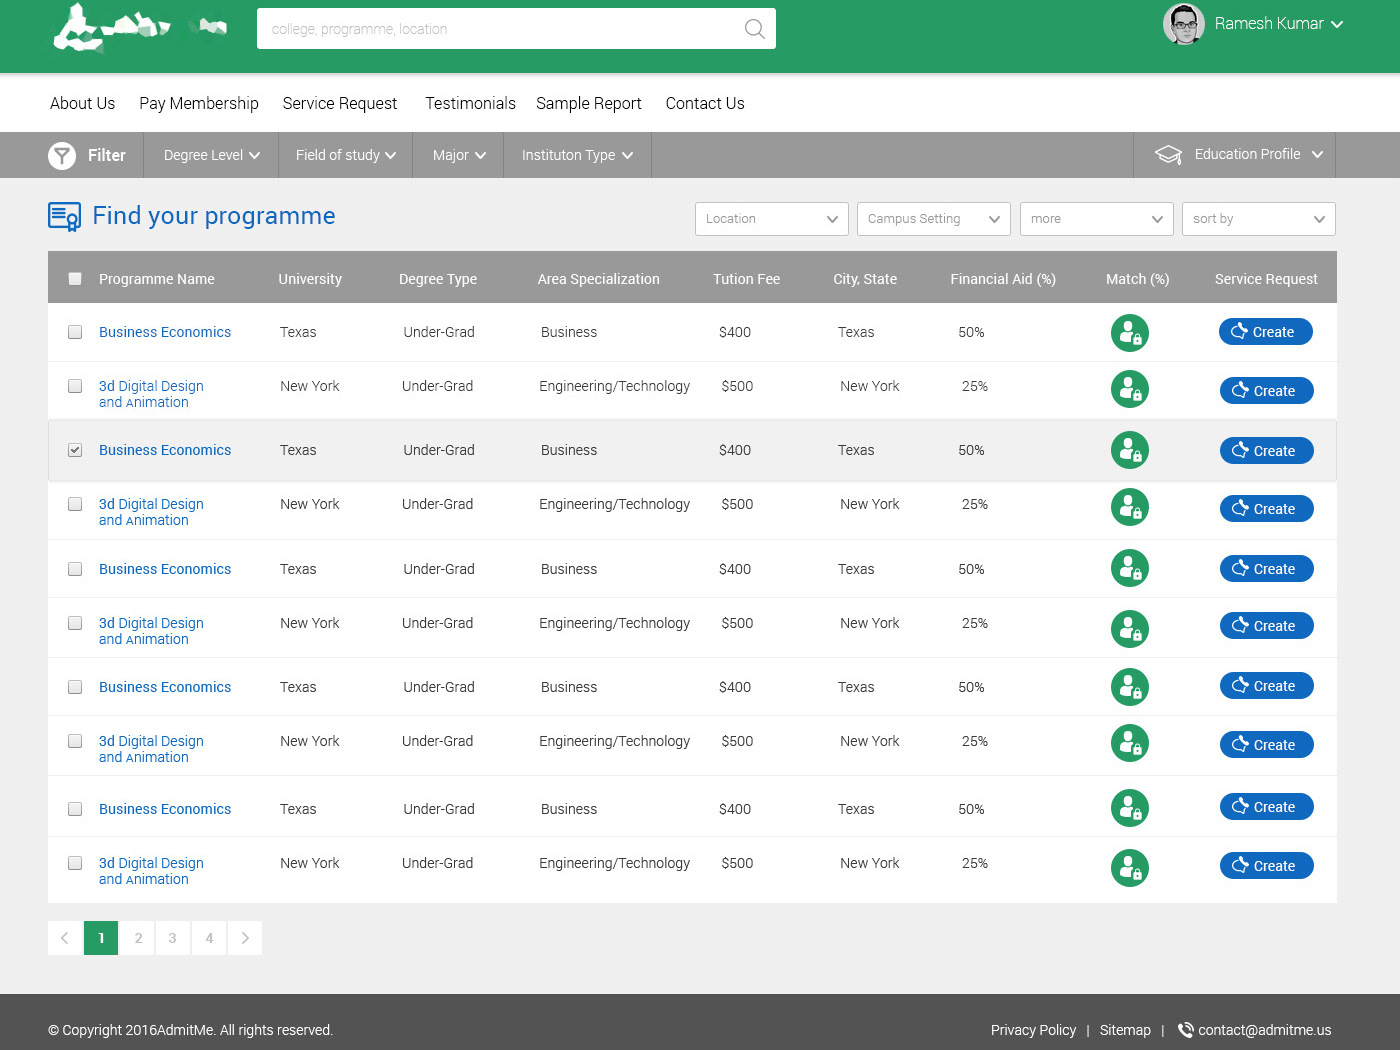1400x1050 pixels.
Task: Click the college, programme, location search field
Action: click(x=500, y=29)
